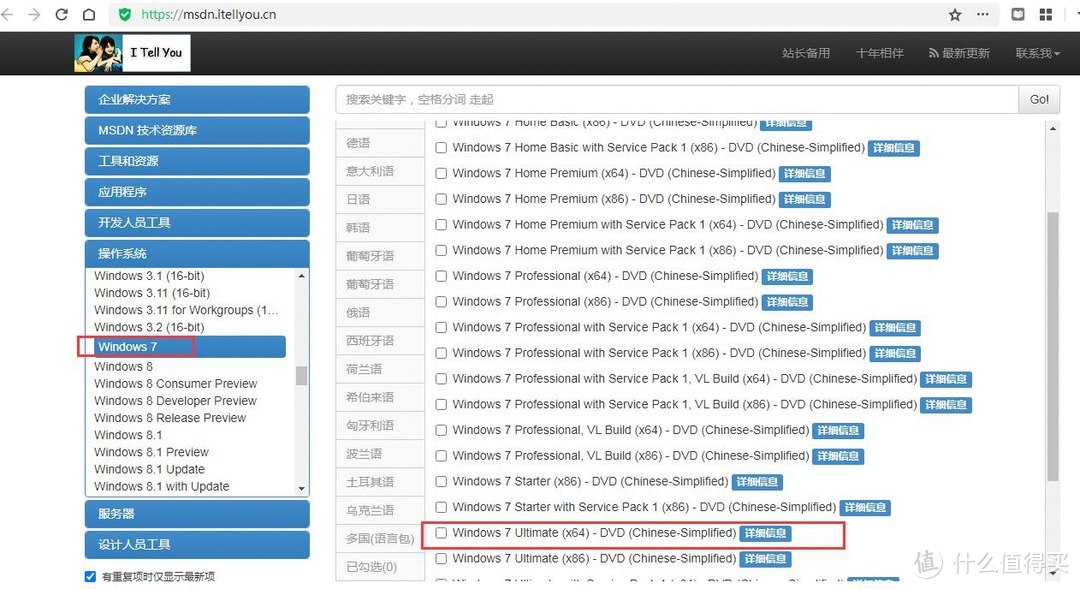
Task: Switch to the 意大利语 language tab
Action: tap(380, 171)
